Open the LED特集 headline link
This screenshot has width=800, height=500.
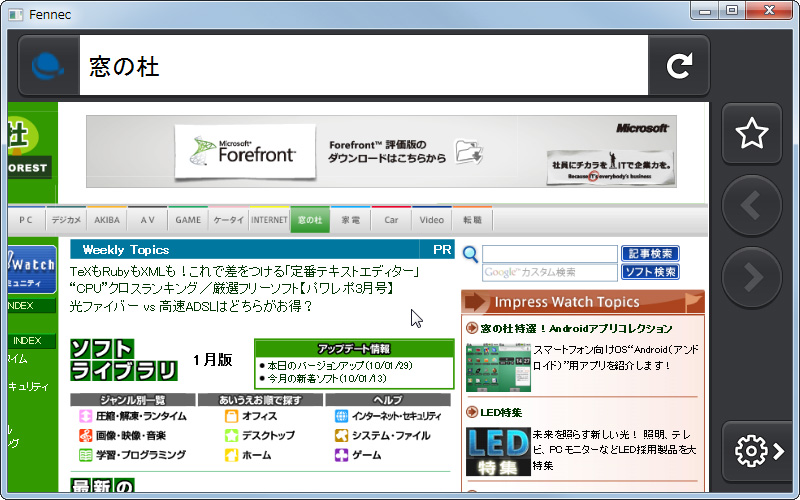click(501, 412)
